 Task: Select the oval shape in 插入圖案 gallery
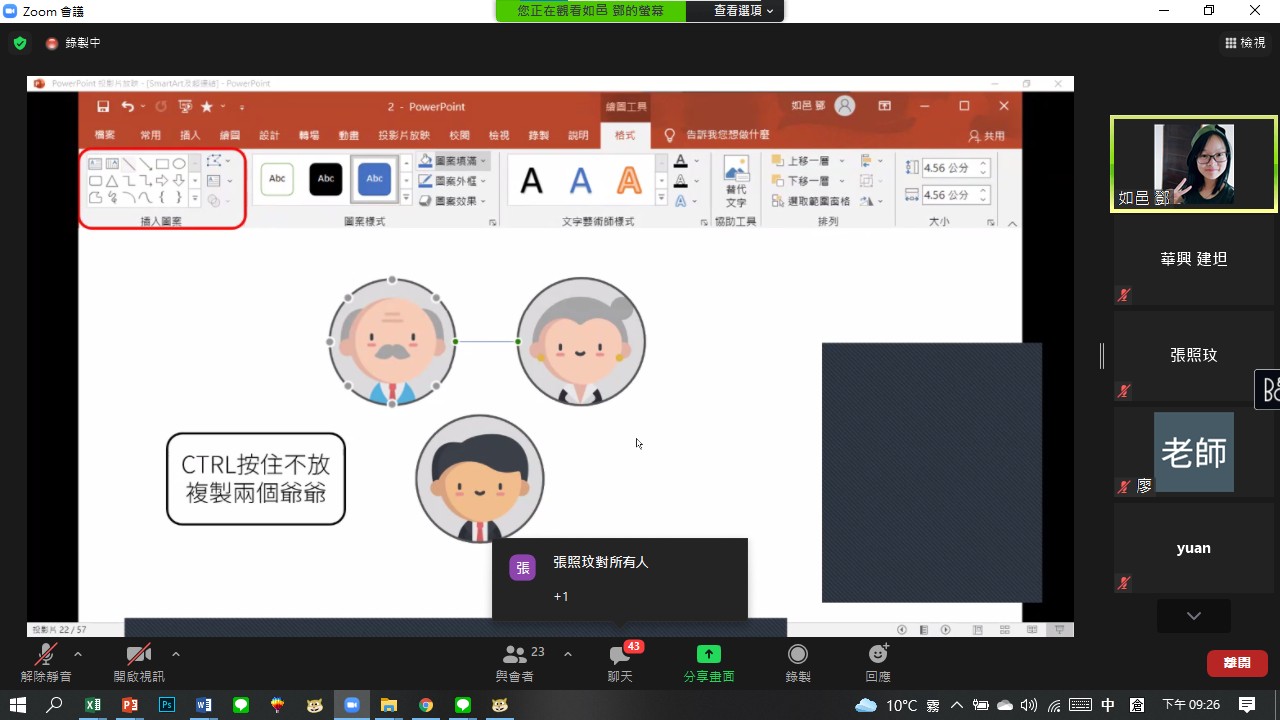pyautogui.click(x=179, y=164)
